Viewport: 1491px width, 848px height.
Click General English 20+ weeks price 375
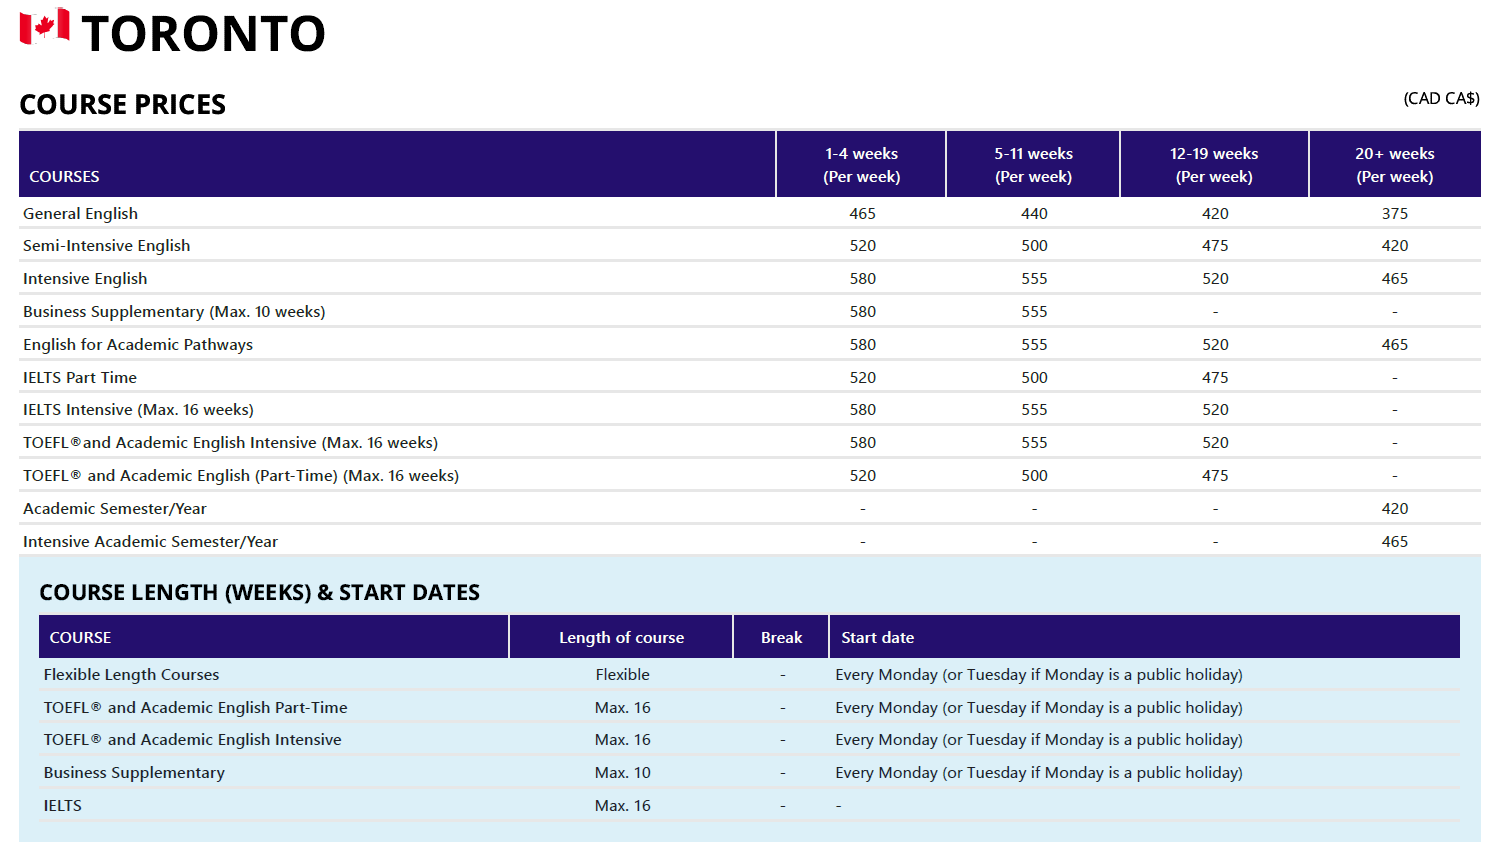click(1395, 214)
